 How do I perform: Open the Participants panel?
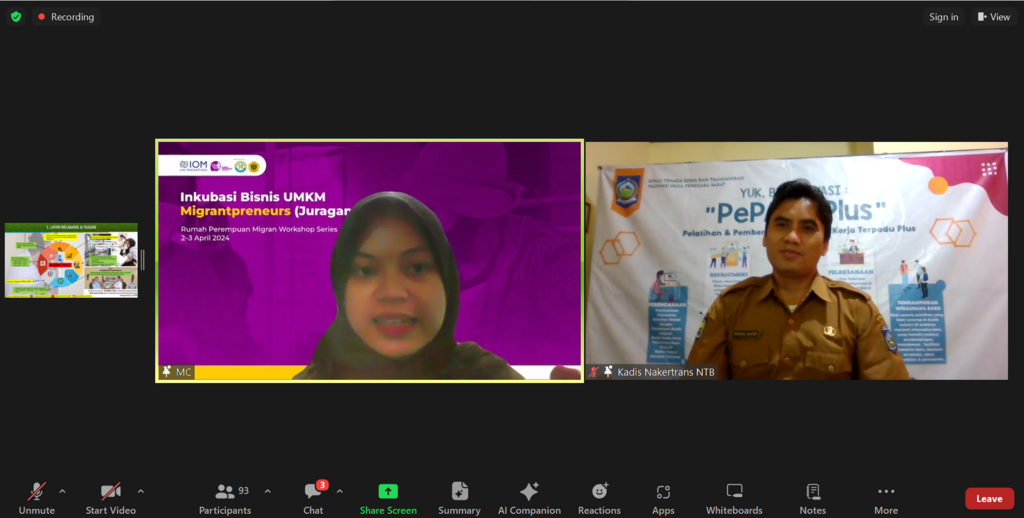pos(225,497)
